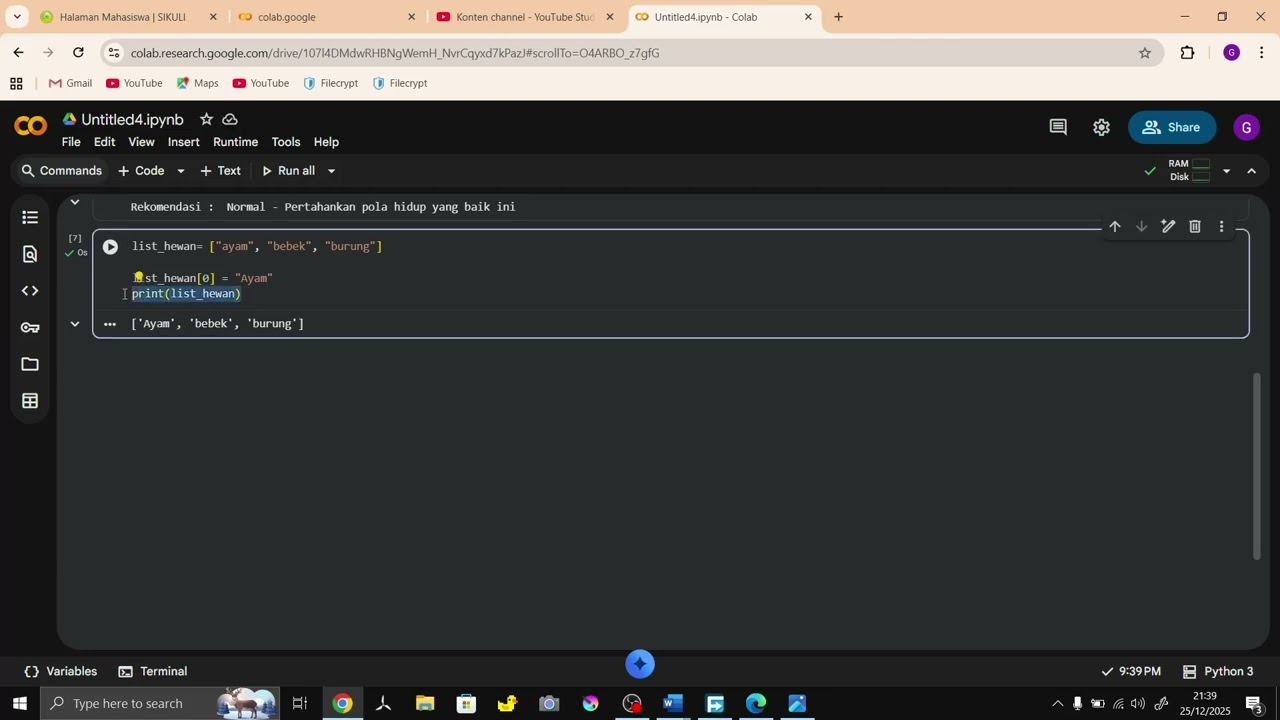This screenshot has height=720, width=1280.
Task: Open File menu
Action: pos(71,142)
